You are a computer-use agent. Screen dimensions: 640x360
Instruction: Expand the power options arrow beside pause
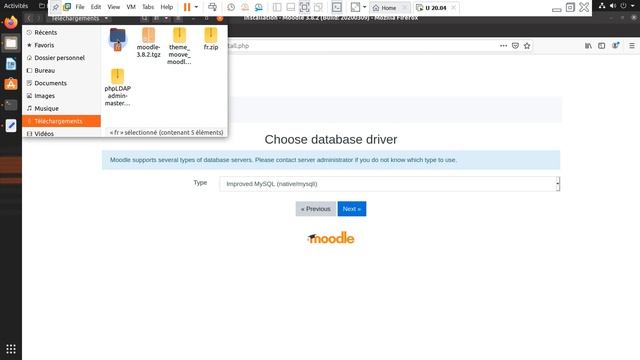196,7
